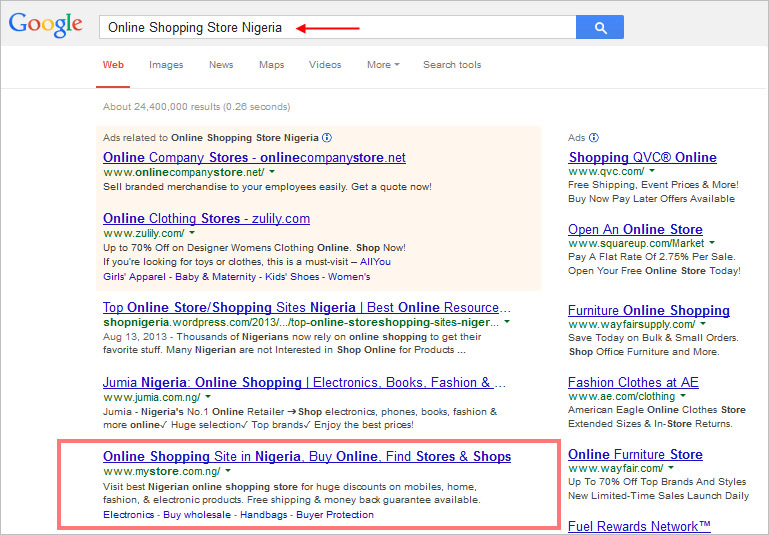
Task: Click 'Free Shipping, Event Prices & More!' text
Action: click(653, 185)
